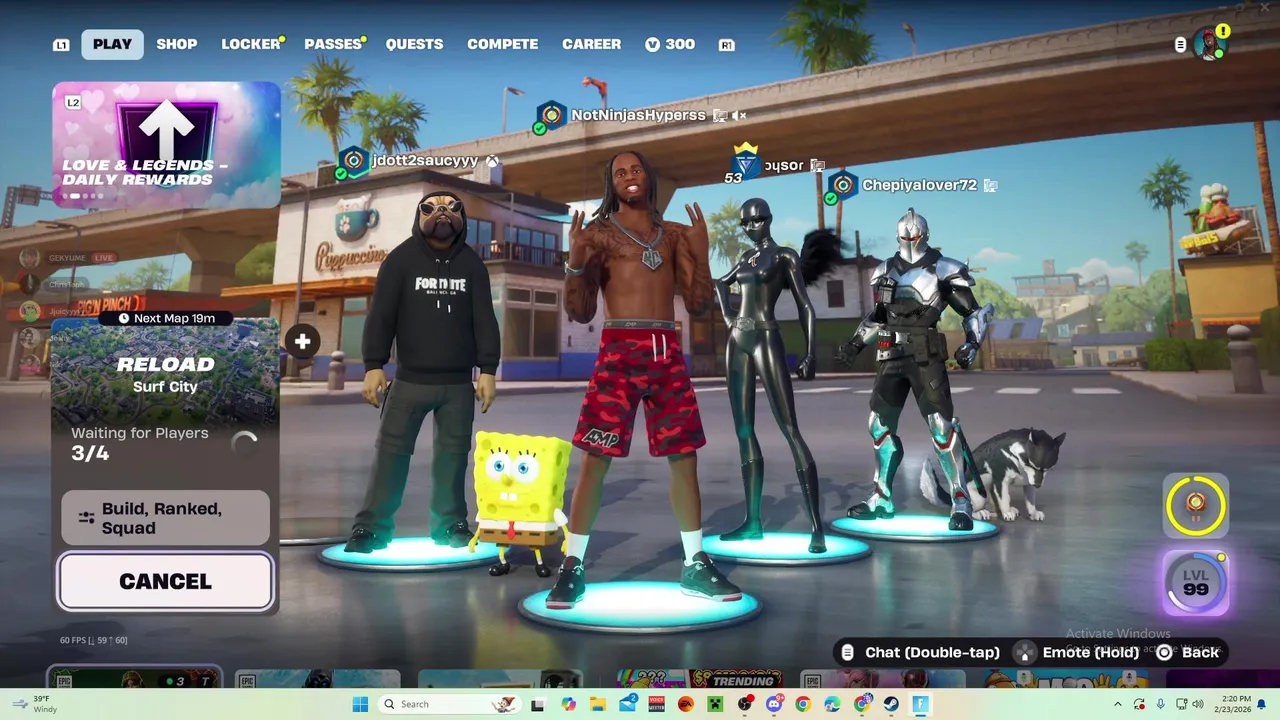The image size is (1280, 720).
Task: Open the sidebar menu icon beside avatar
Action: 1180,45
